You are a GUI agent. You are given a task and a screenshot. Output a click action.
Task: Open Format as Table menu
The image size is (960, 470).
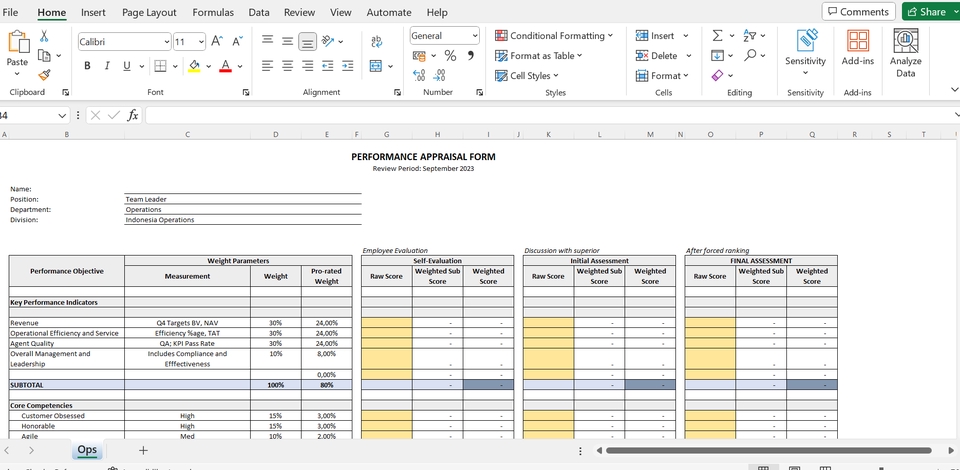click(538, 56)
